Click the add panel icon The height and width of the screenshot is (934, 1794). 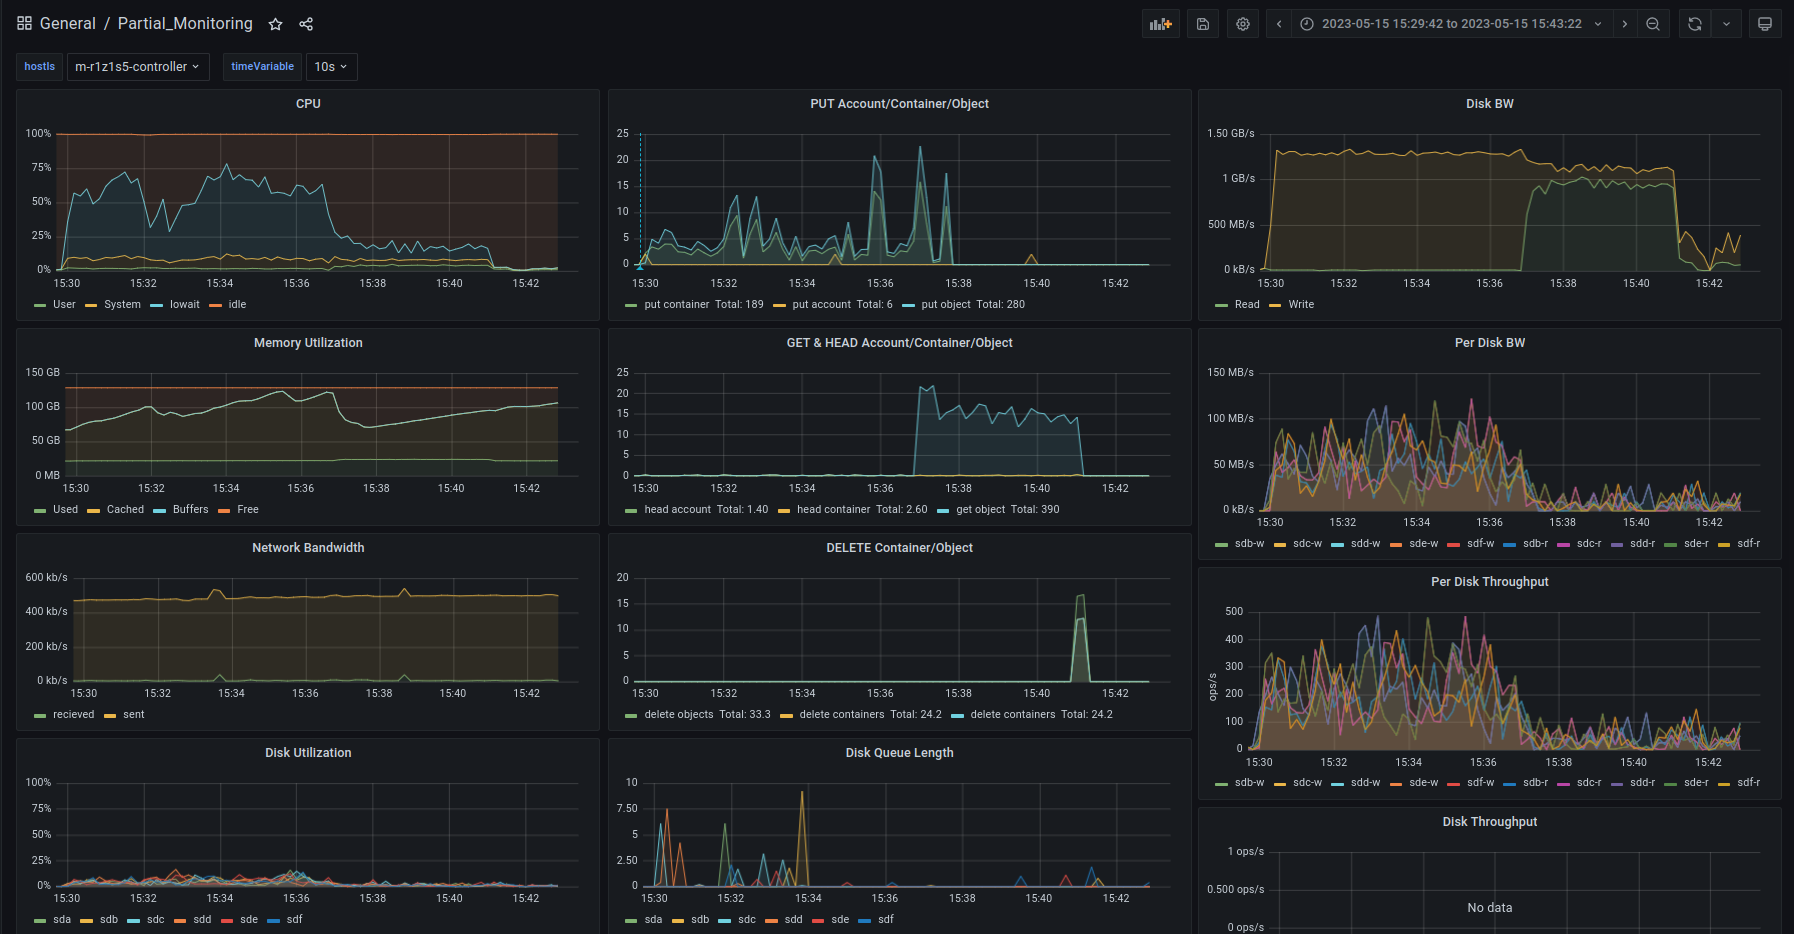pos(1160,24)
